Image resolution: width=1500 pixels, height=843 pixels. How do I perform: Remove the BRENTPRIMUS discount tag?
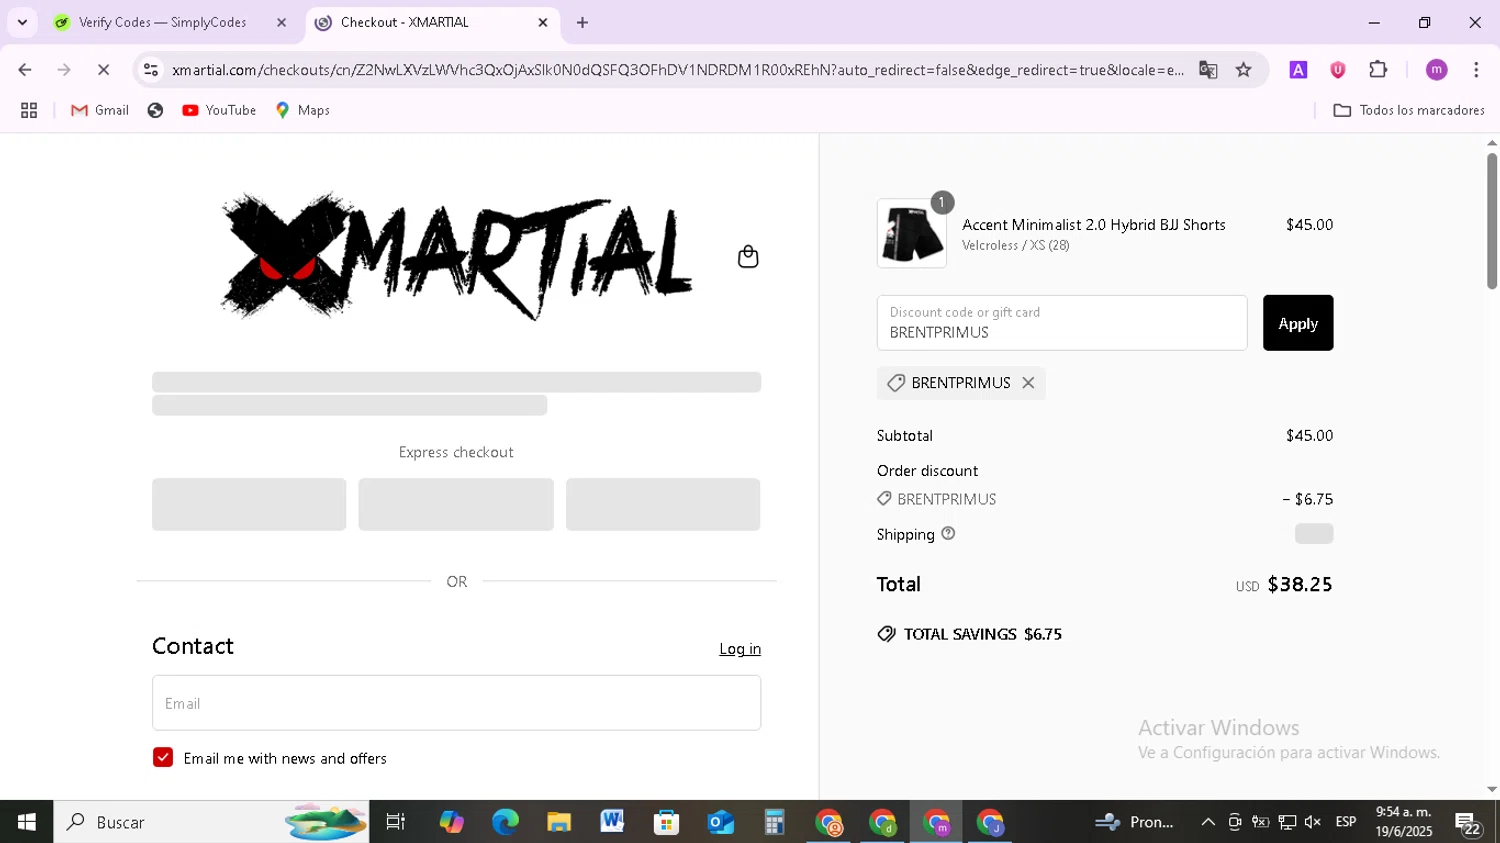(x=1028, y=383)
